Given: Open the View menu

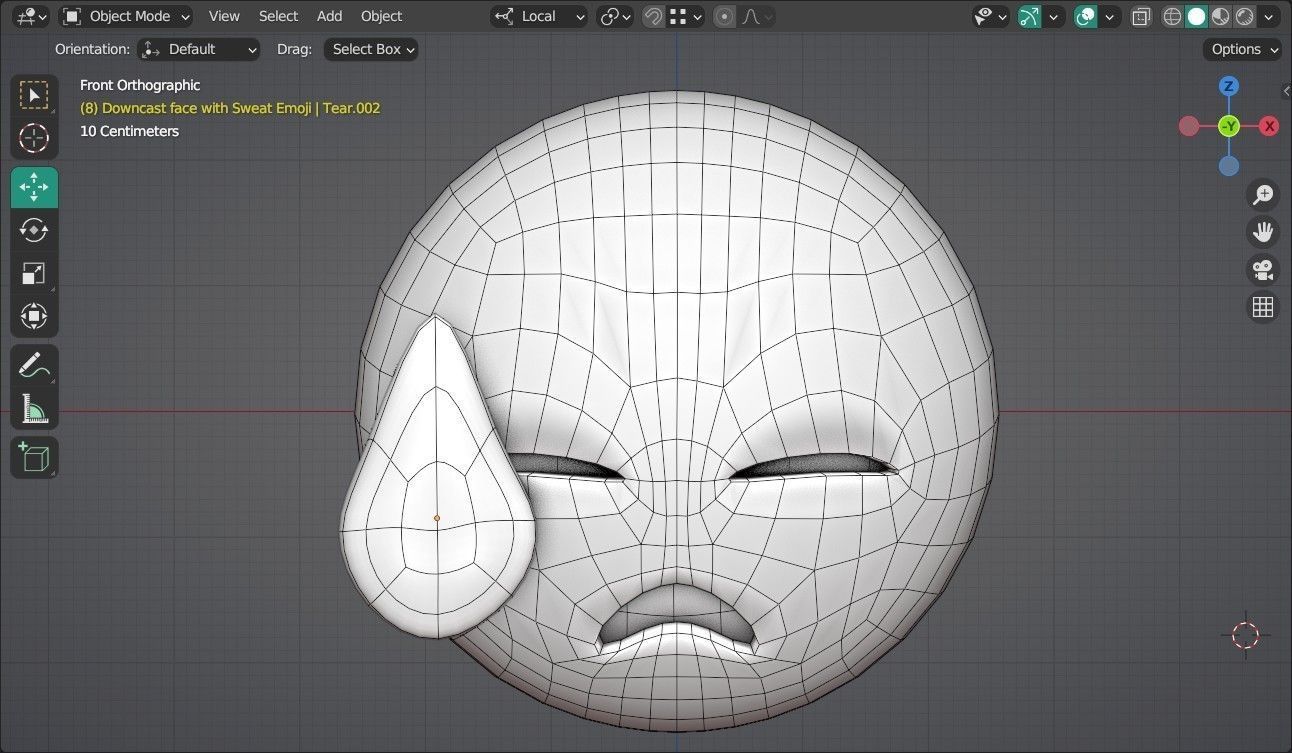Looking at the screenshot, I should coord(224,16).
